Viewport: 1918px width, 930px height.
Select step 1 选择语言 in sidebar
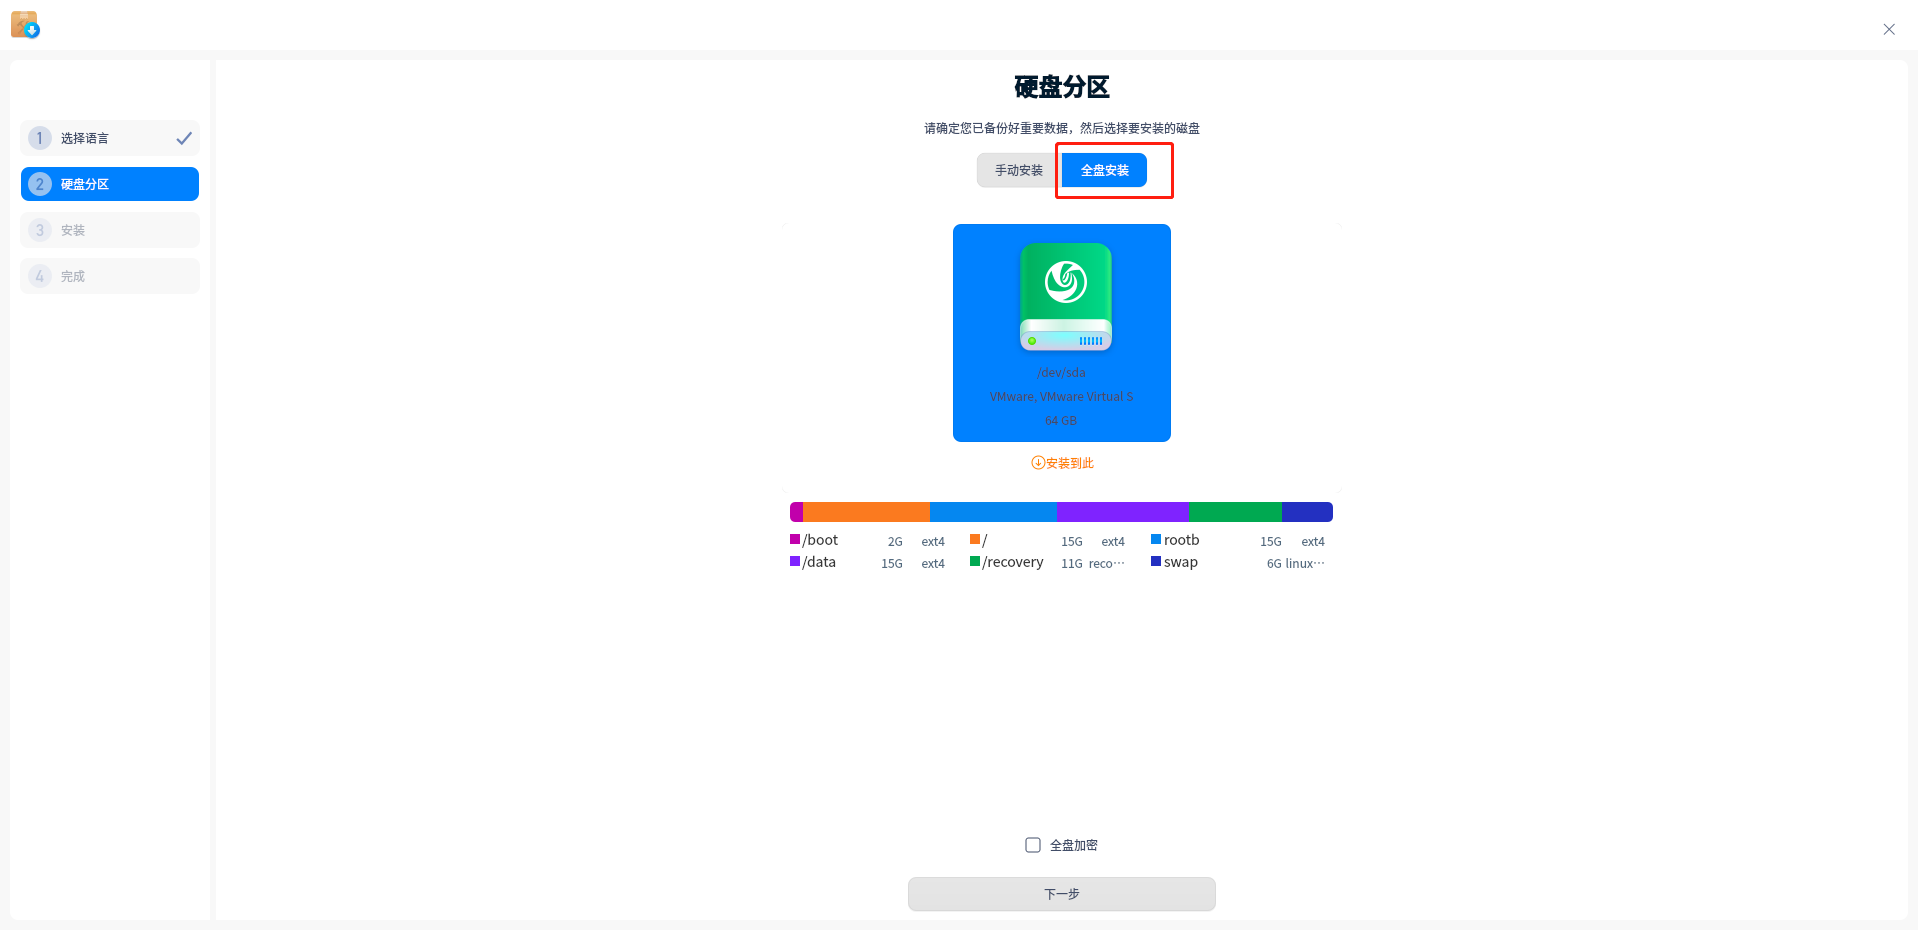click(x=110, y=138)
